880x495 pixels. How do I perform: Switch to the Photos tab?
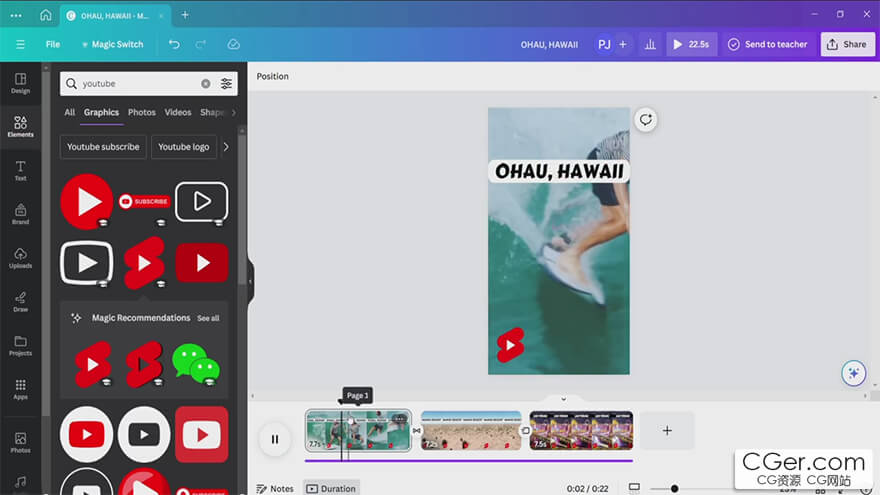[141, 112]
